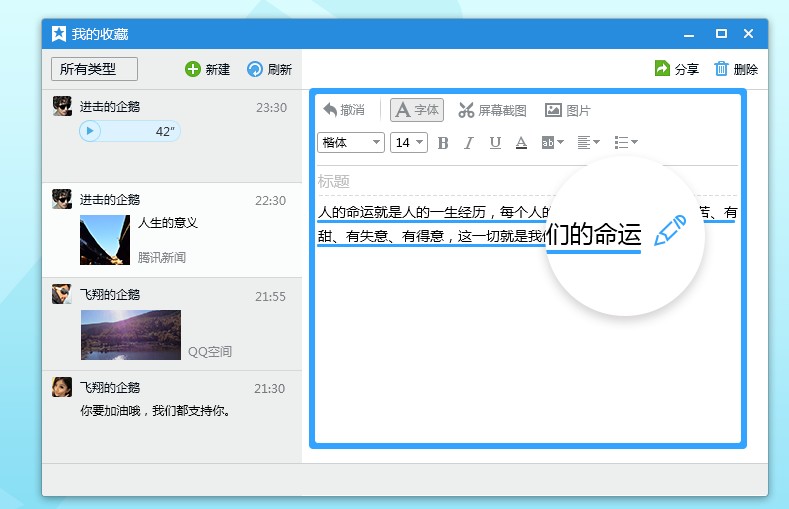789x509 pixels.
Task: Share the note with 分享
Action: point(677,68)
